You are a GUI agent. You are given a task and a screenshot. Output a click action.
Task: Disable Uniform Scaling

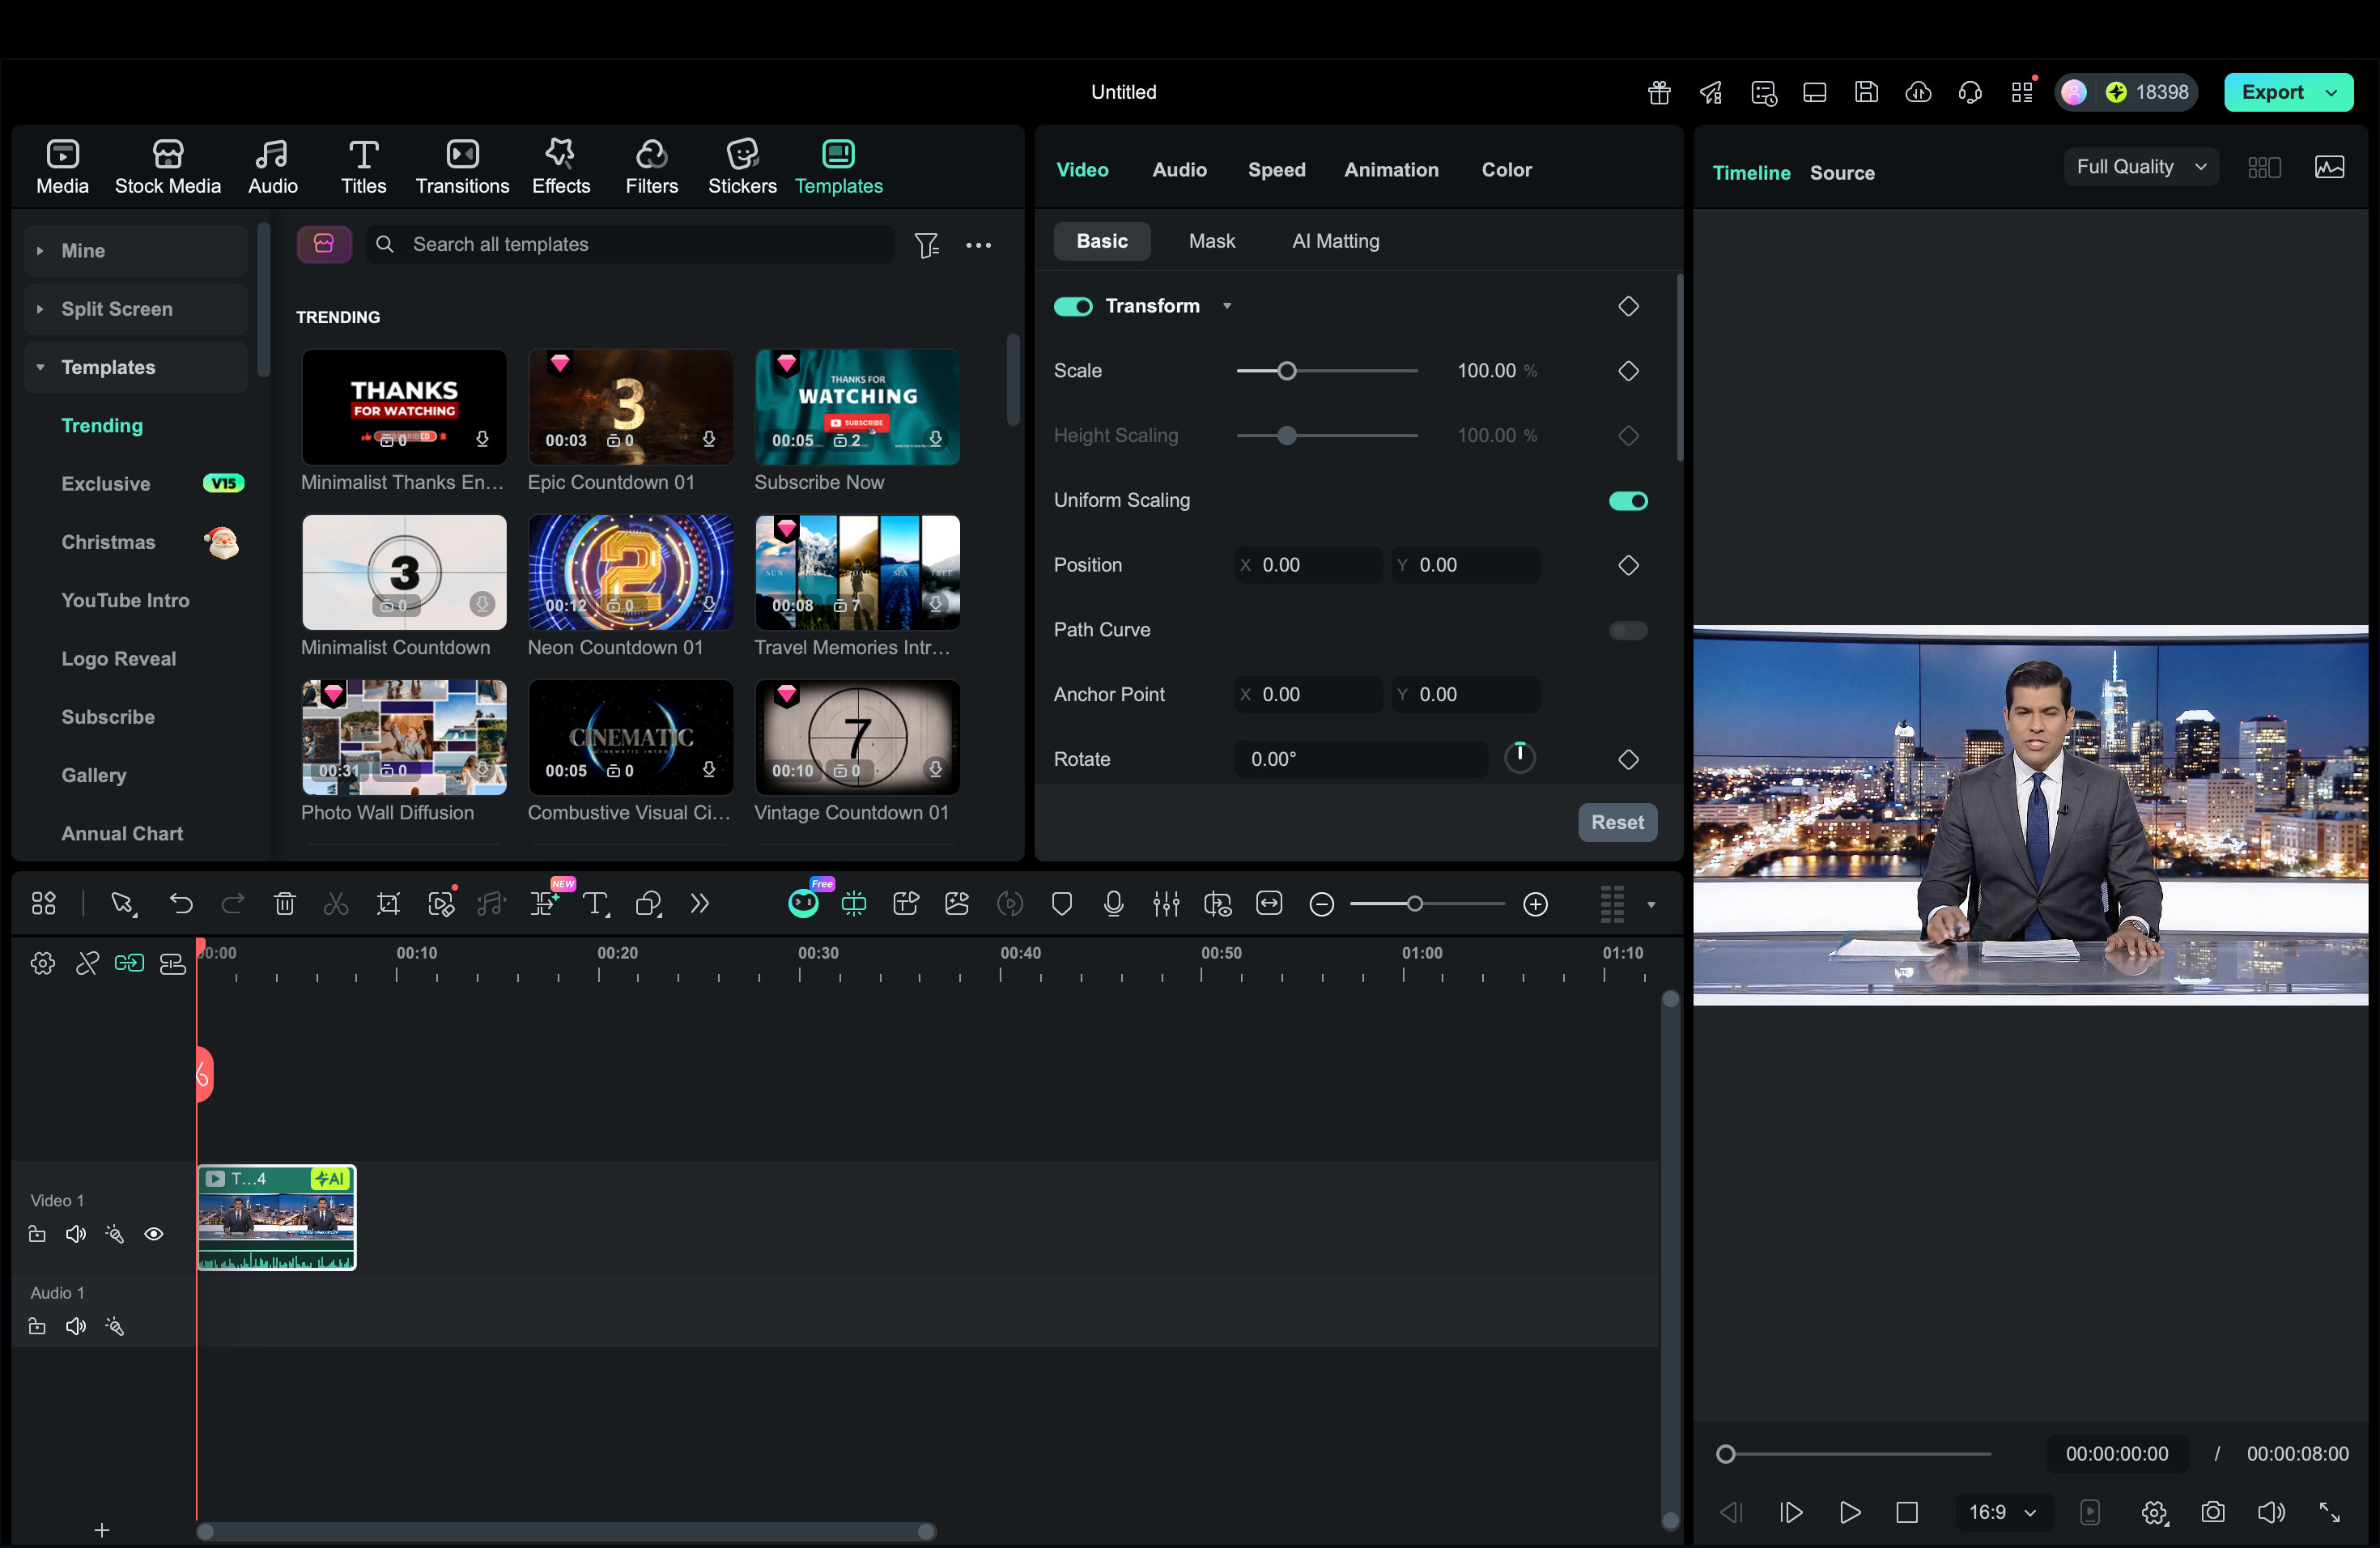[x=1627, y=500]
